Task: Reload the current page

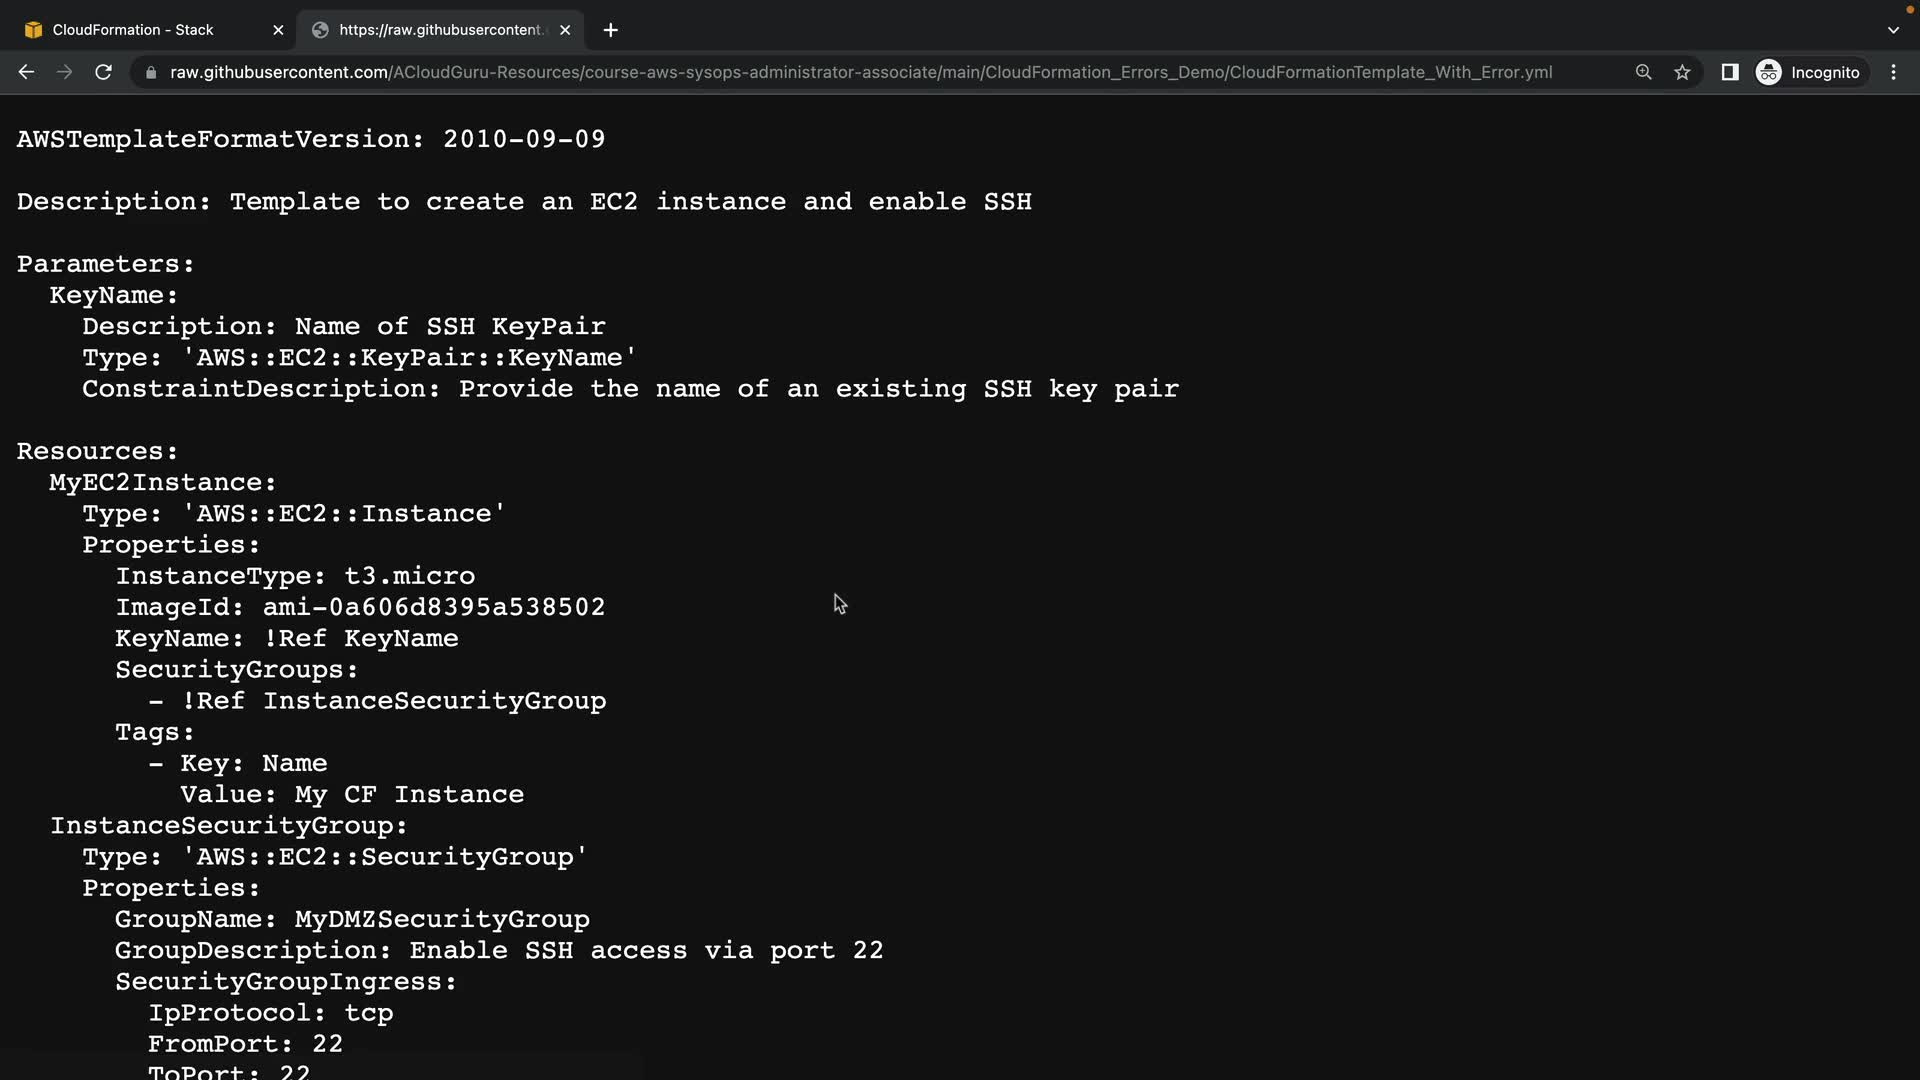Action: point(103,72)
